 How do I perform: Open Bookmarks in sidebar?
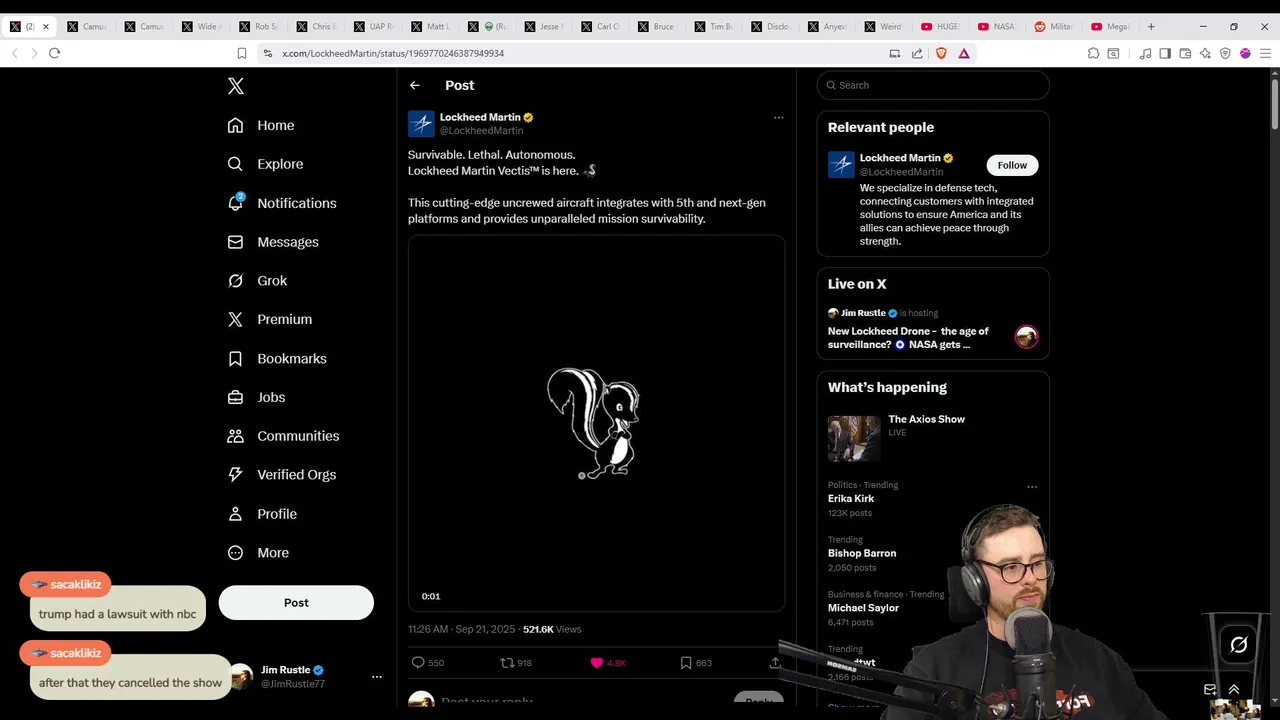pyautogui.click(x=277, y=358)
